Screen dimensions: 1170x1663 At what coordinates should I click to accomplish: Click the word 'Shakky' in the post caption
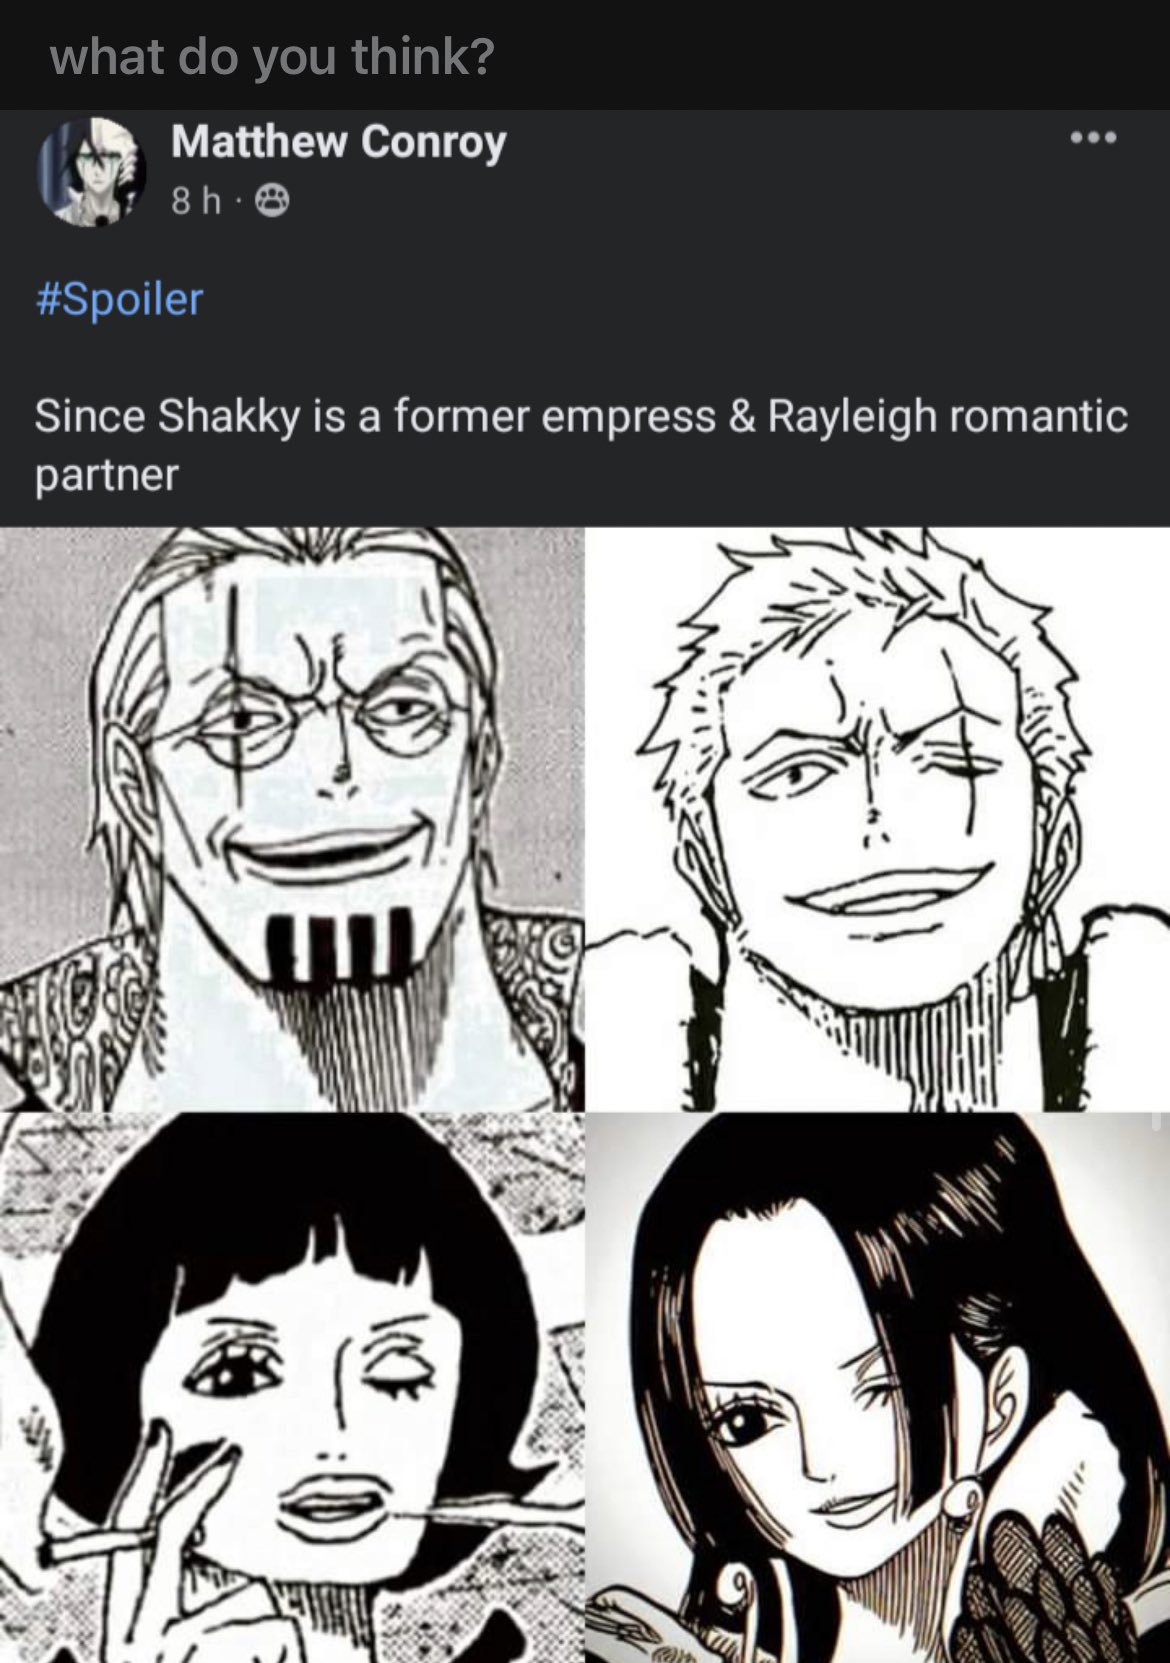[x=228, y=417]
